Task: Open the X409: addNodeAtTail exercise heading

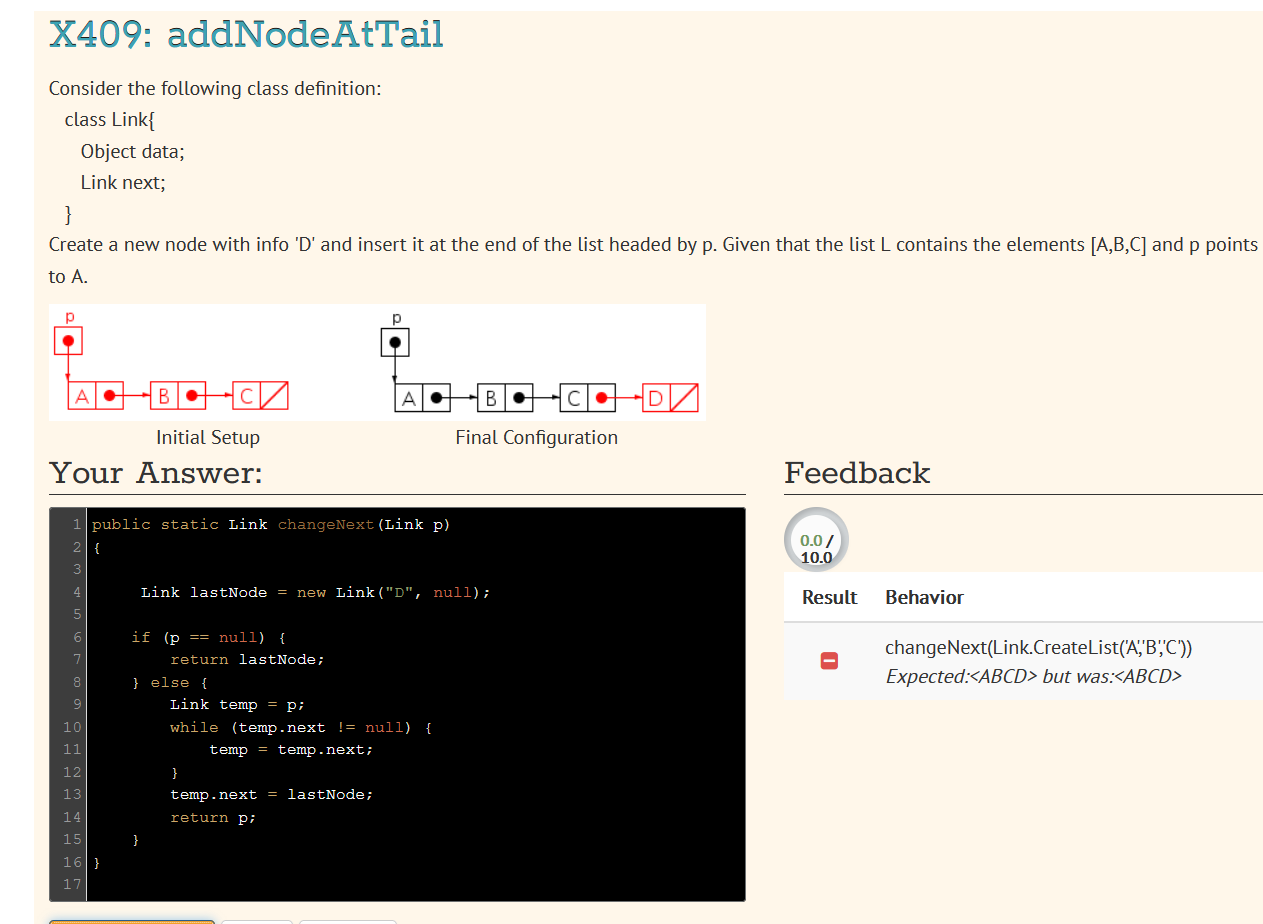Action: 246,34
